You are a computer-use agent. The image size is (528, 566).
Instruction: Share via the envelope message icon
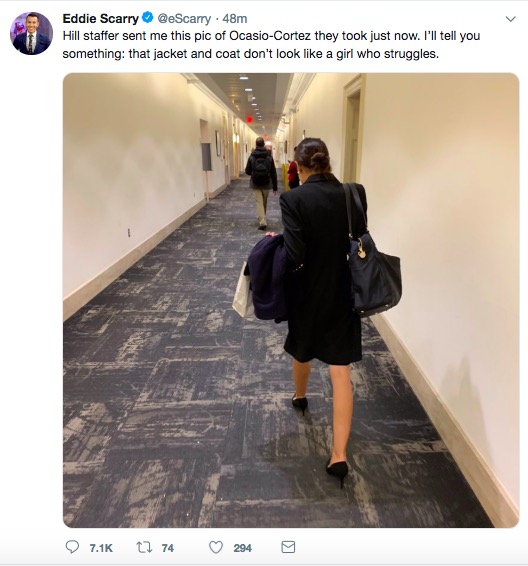point(288,547)
